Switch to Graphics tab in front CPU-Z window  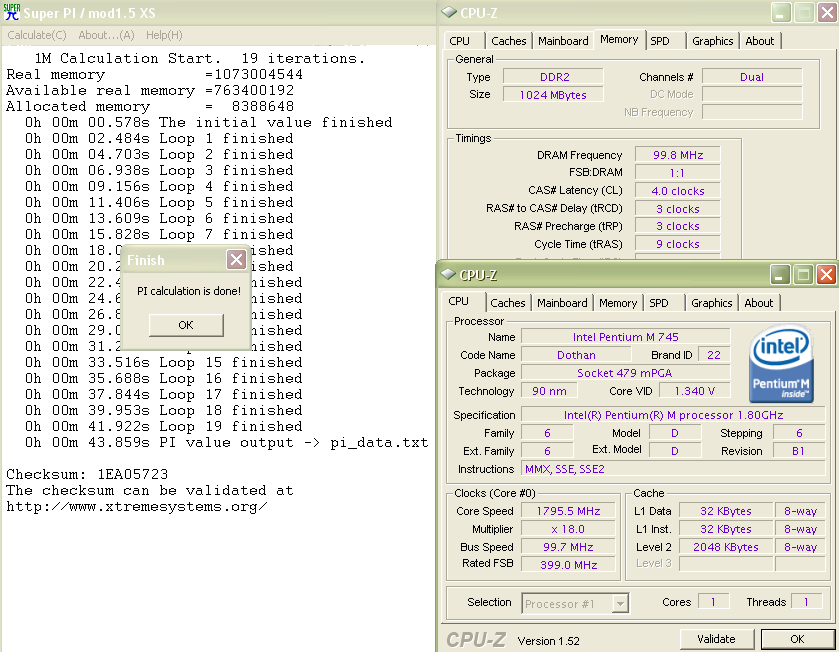[712, 303]
